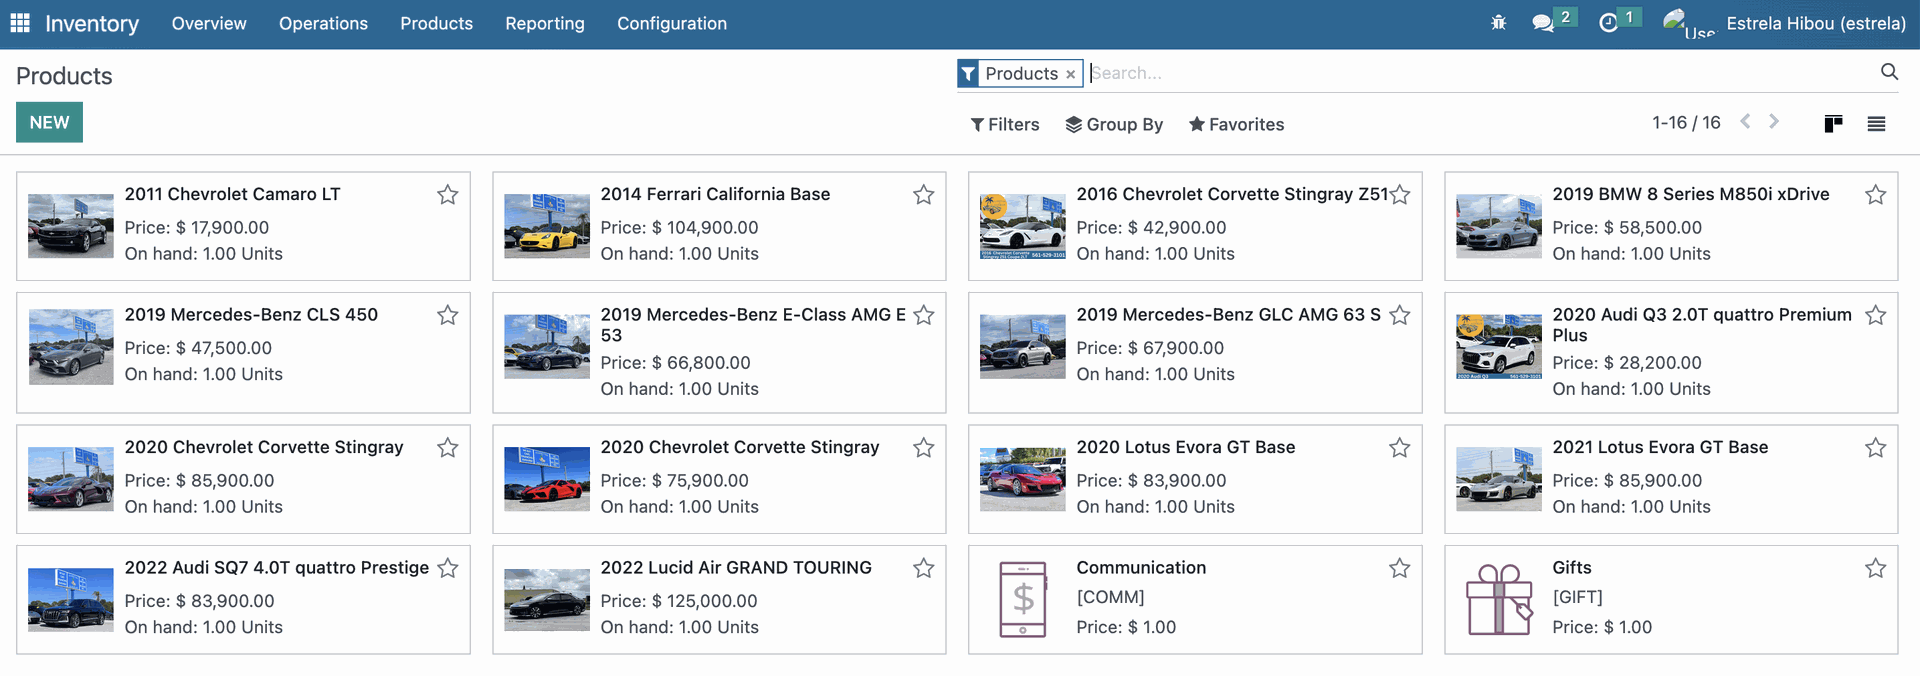Click the search magnifier icon
Image resolution: width=1920 pixels, height=676 pixels.
[x=1889, y=72]
